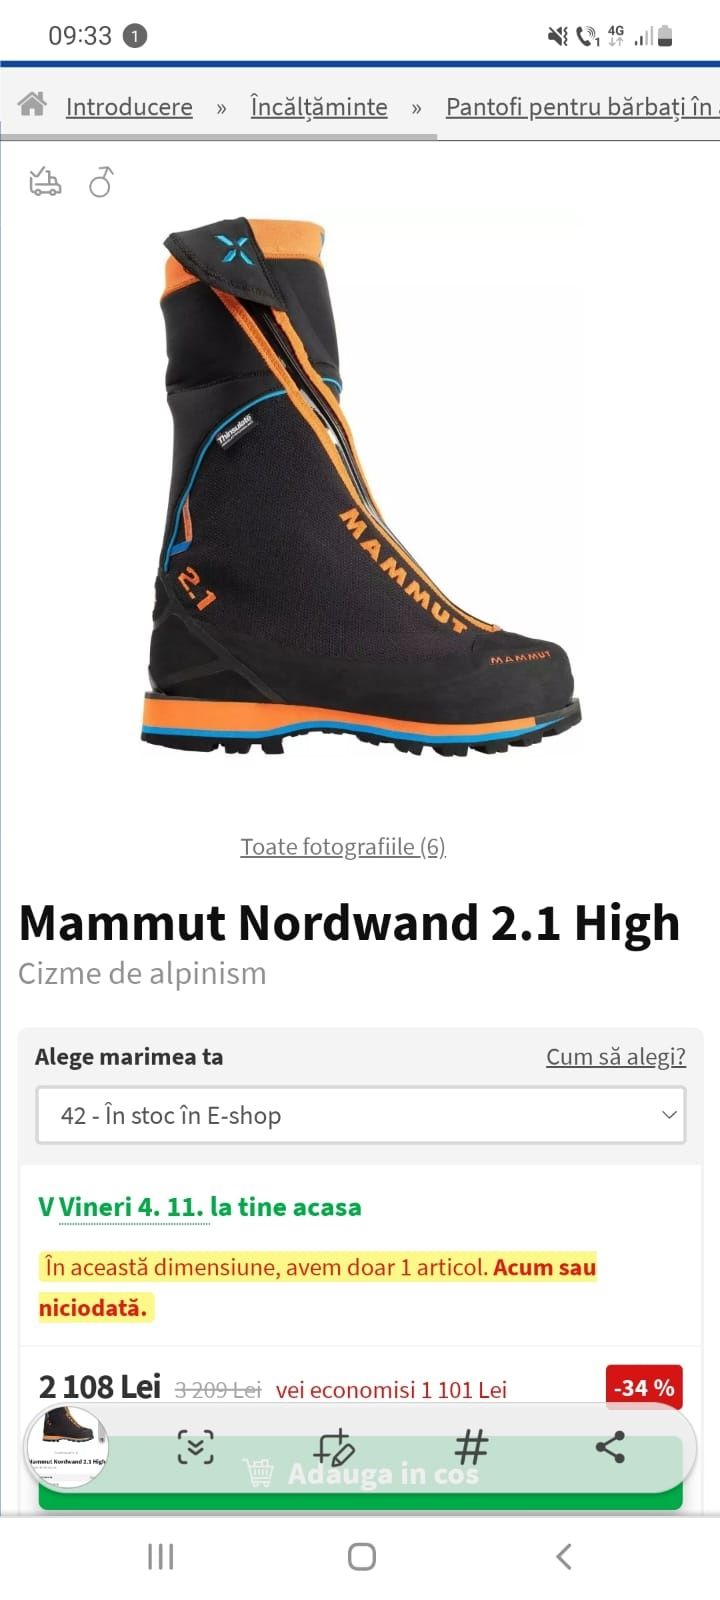
Task: Open Toate fotografiile (6) link
Action: [x=343, y=847]
